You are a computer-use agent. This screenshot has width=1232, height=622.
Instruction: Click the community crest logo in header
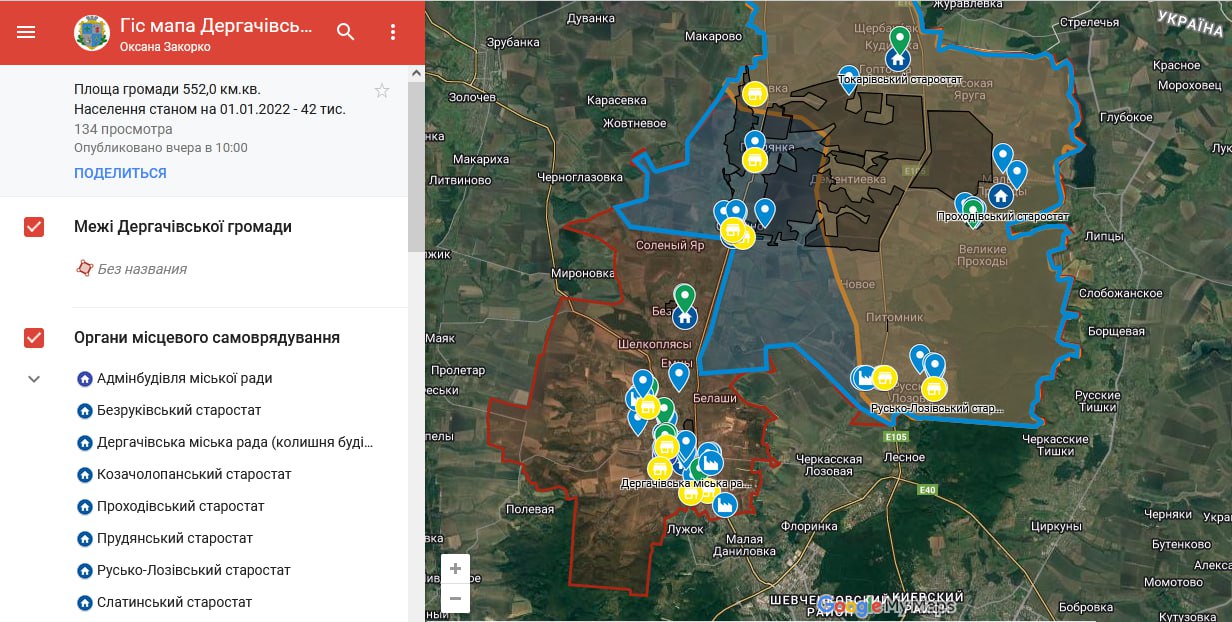click(92, 32)
